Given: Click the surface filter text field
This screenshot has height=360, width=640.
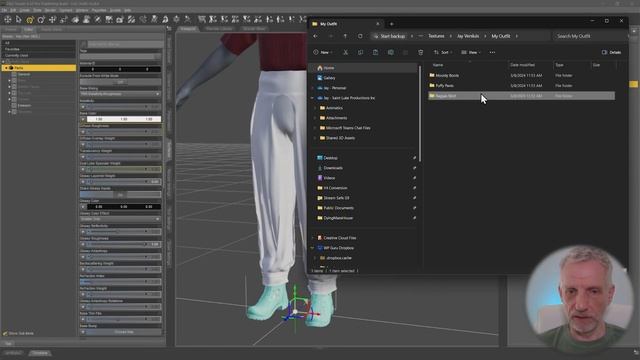Looking at the screenshot, I should [124, 44].
